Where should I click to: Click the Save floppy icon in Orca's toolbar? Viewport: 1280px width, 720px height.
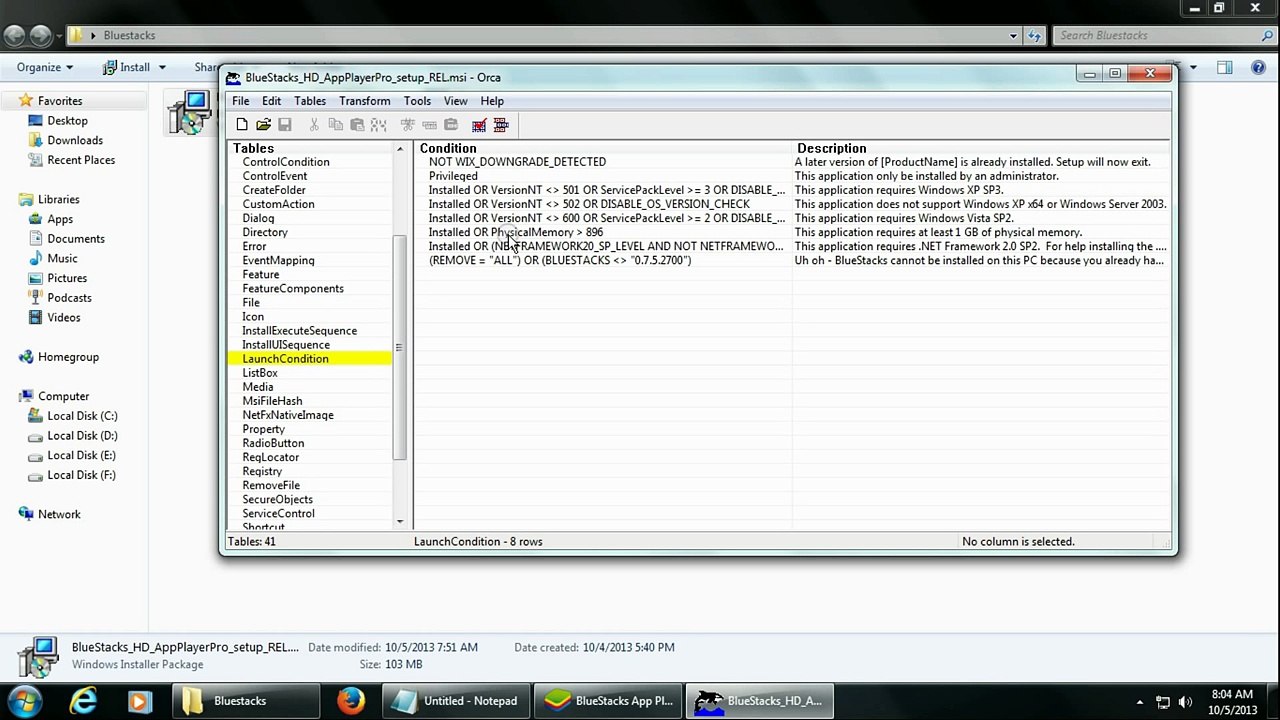285,125
